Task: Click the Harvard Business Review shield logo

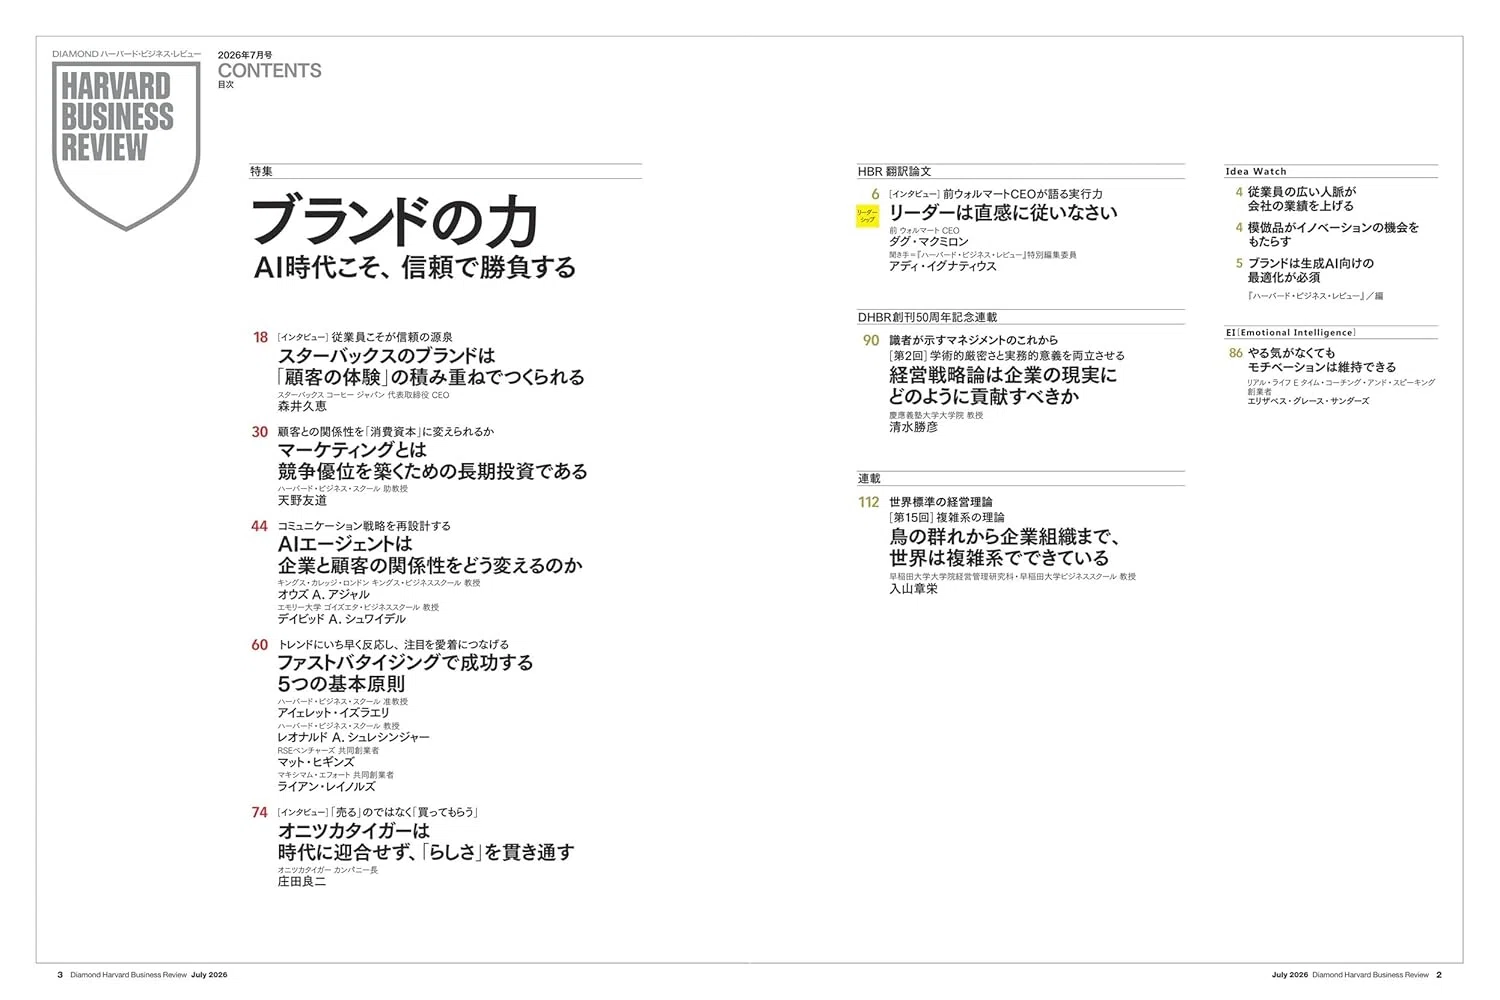Action: (126, 146)
